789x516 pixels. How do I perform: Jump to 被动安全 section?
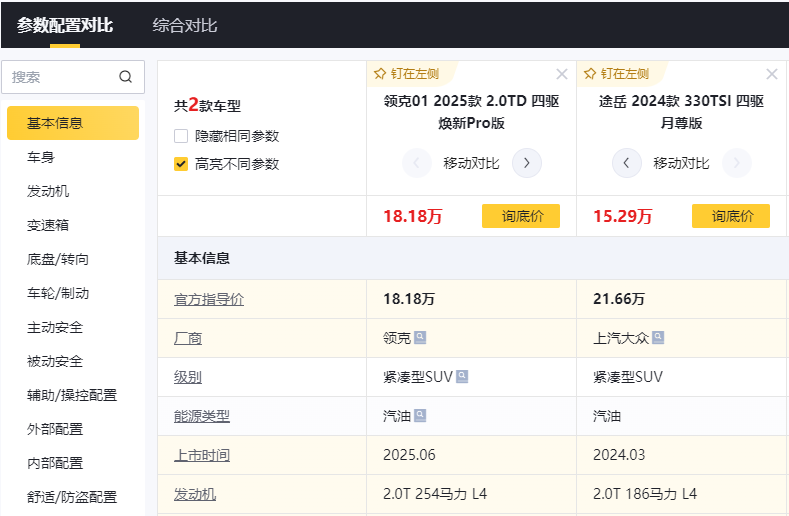tap(55, 361)
